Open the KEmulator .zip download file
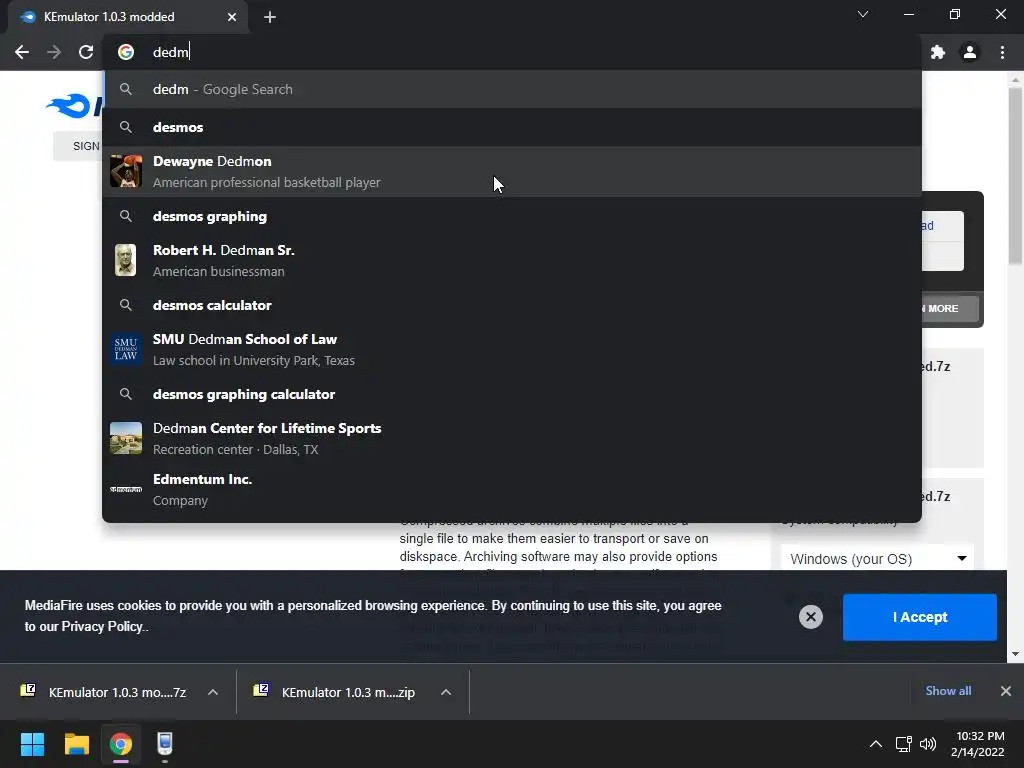1024x768 pixels. click(338, 692)
